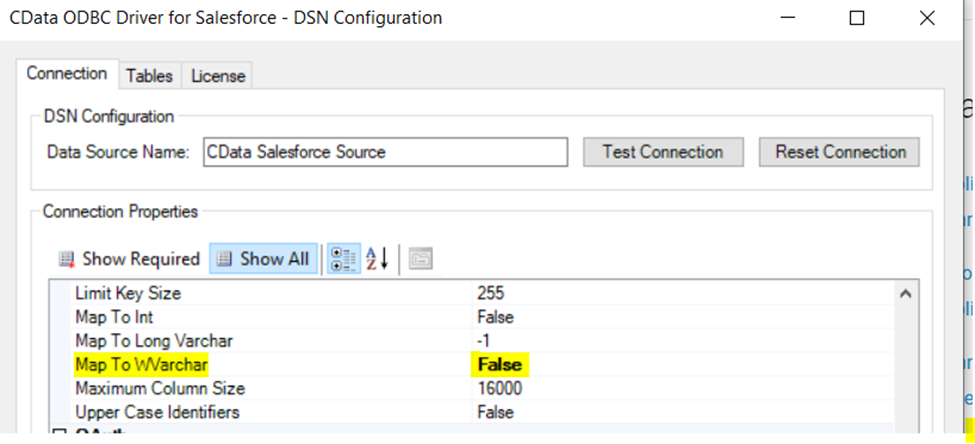The width and height of the screenshot is (975, 444).
Task: Select the Map To Long Varchar property
Action: coord(152,341)
